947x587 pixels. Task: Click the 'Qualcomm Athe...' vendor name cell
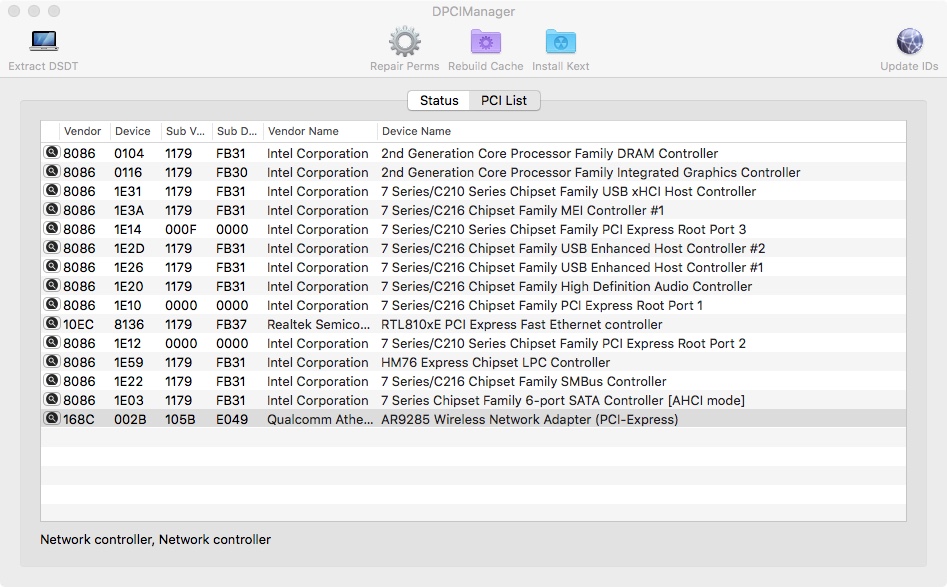[x=320, y=420]
